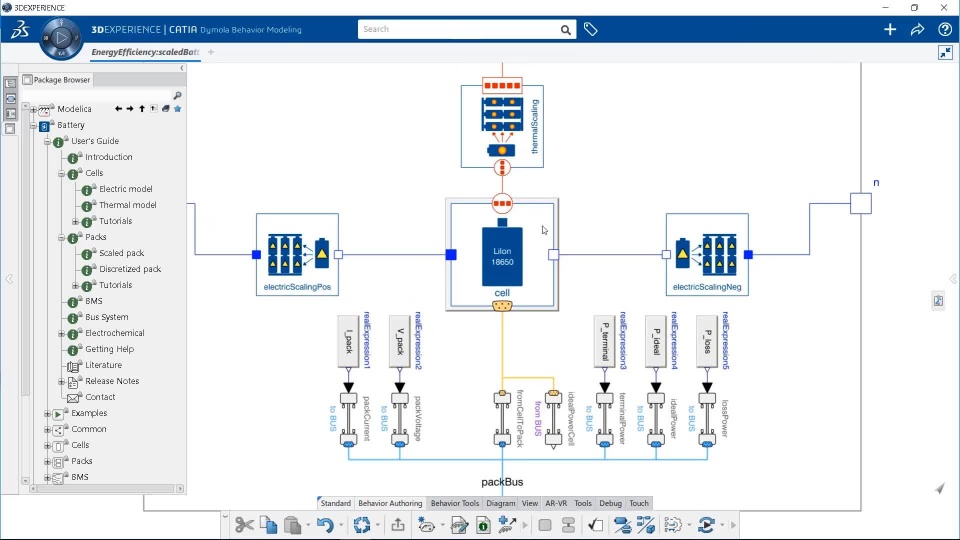Click the document edit pencil icon
Viewport: 960px width, 540px height.
459,525
